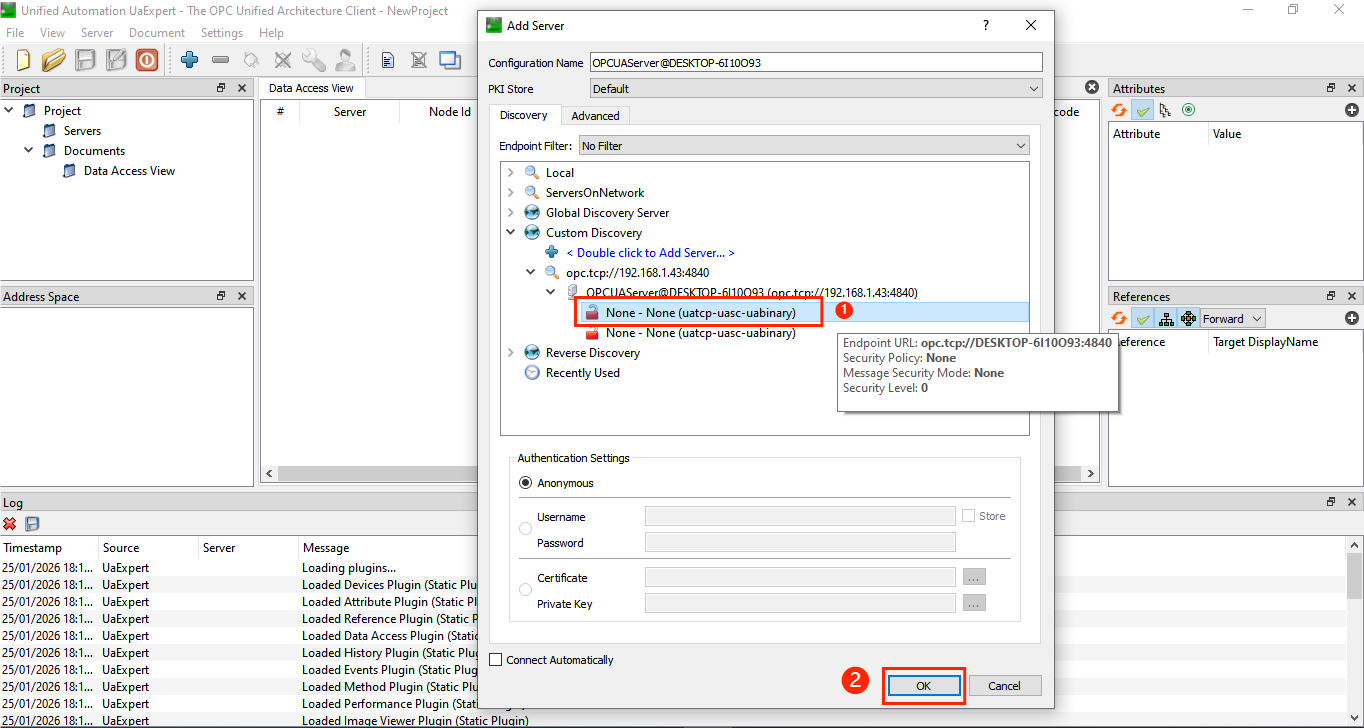Select the Anonymous authentication radio button
The image size is (1364, 728).
[525, 483]
